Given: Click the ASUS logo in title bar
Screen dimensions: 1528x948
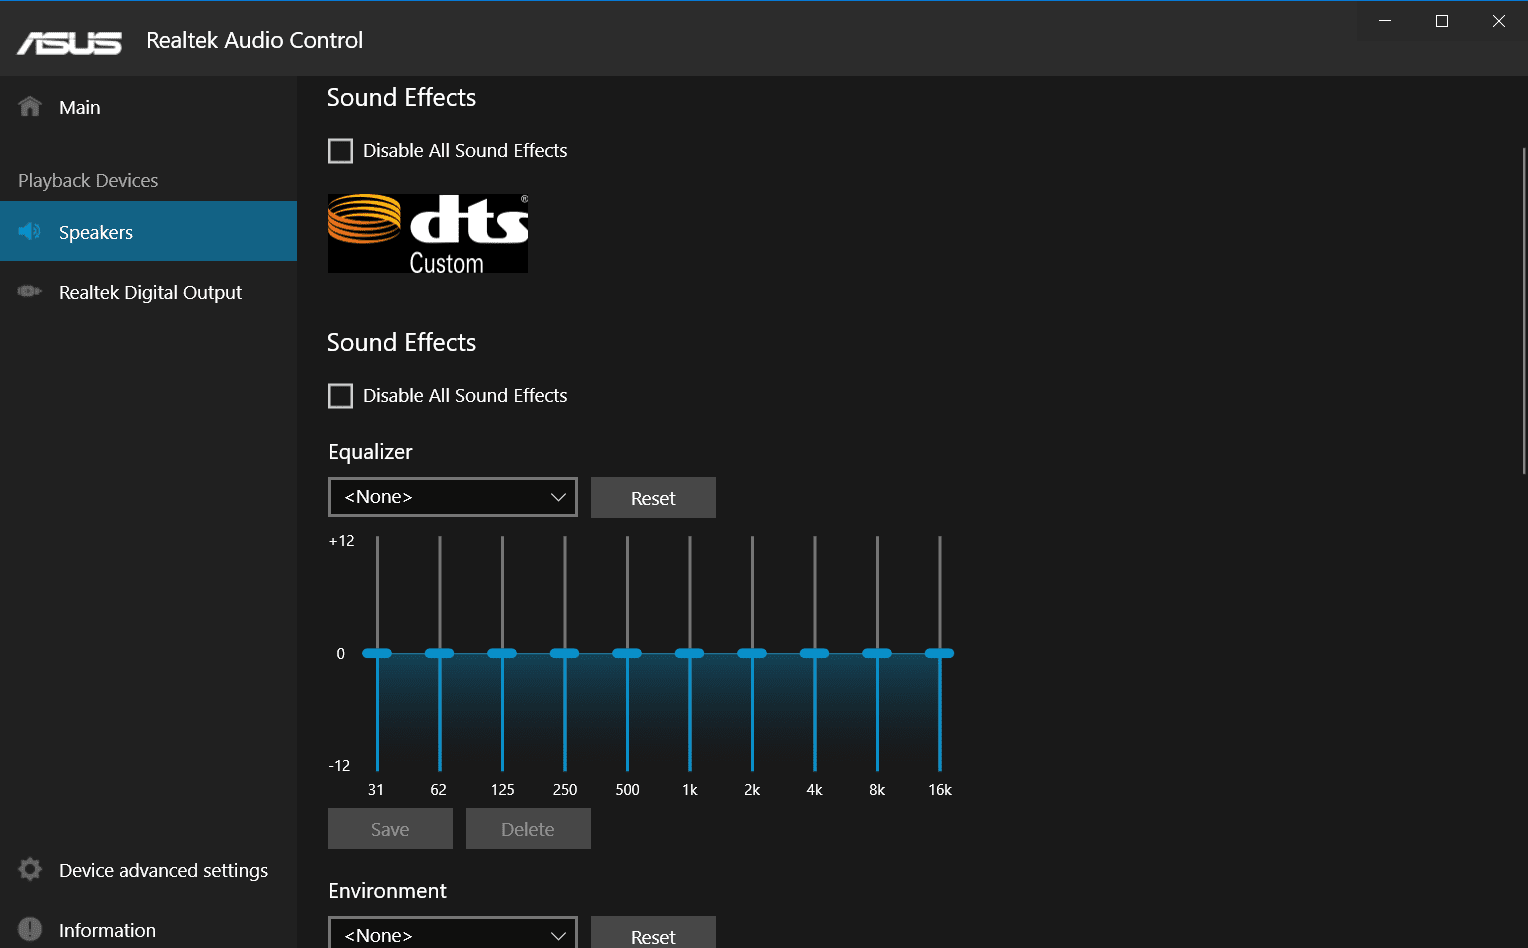Looking at the screenshot, I should tap(69, 43).
